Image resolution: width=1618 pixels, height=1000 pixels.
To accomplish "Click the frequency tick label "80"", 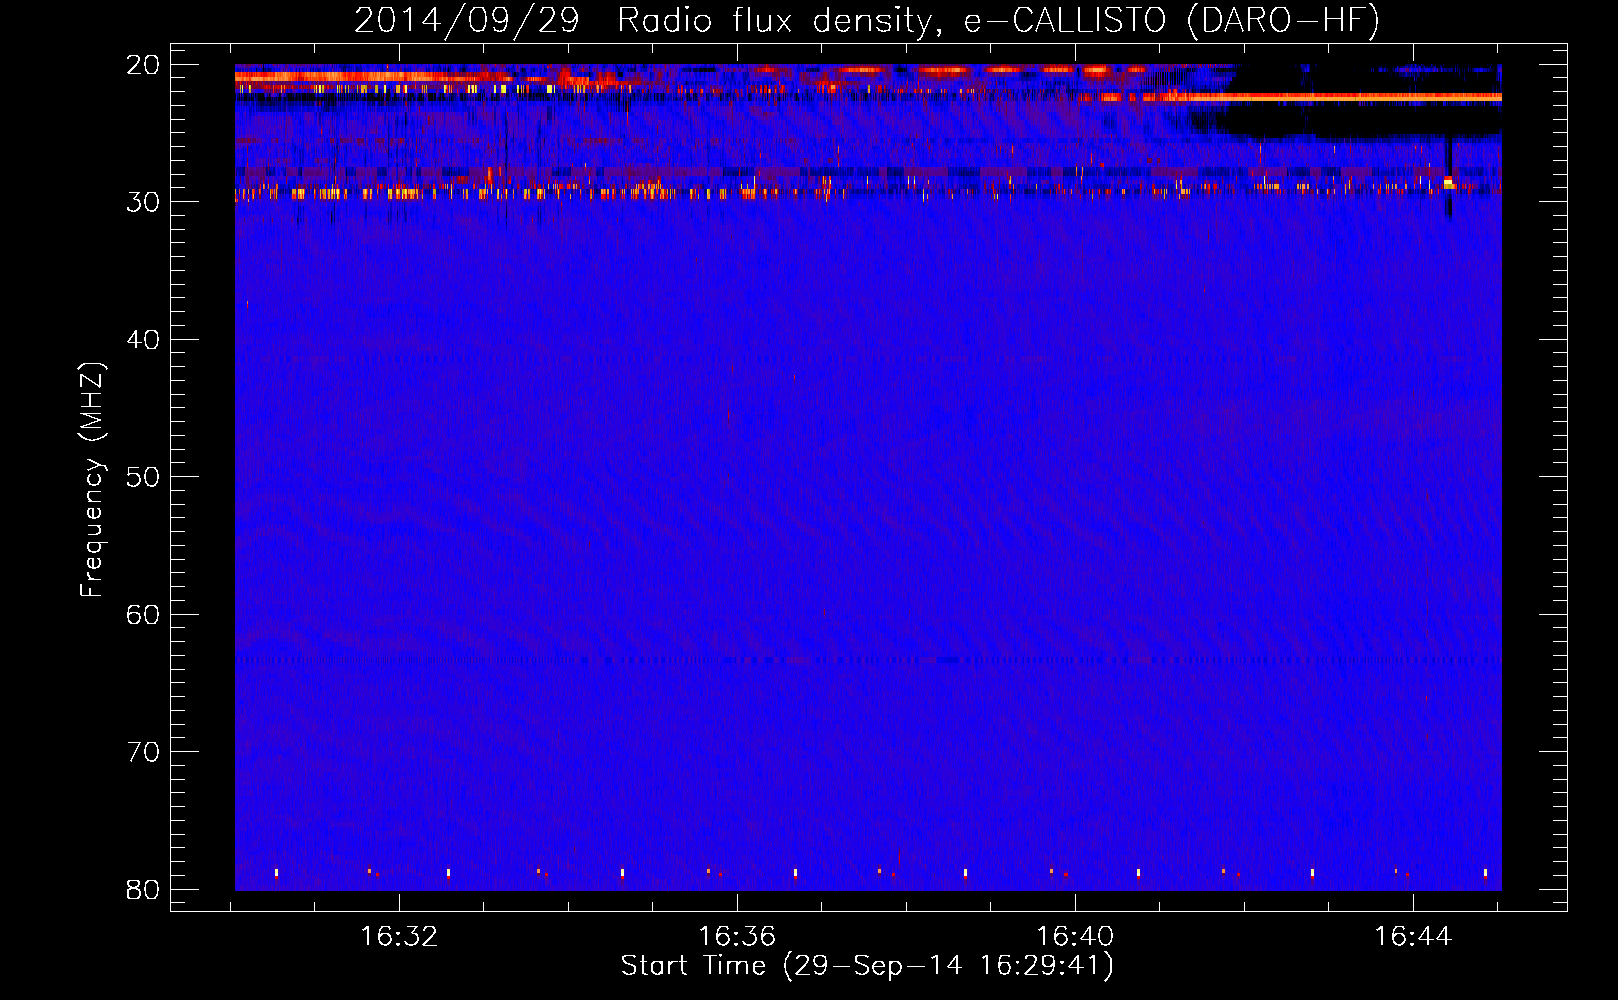I will click(143, 890).
